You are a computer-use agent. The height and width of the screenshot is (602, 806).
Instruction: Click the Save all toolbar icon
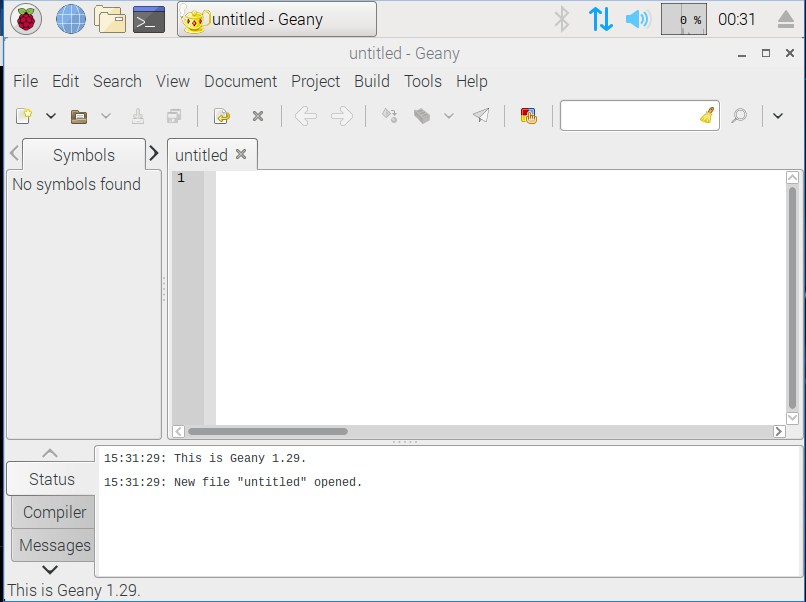pyautogui.click(x=174, y=116)
